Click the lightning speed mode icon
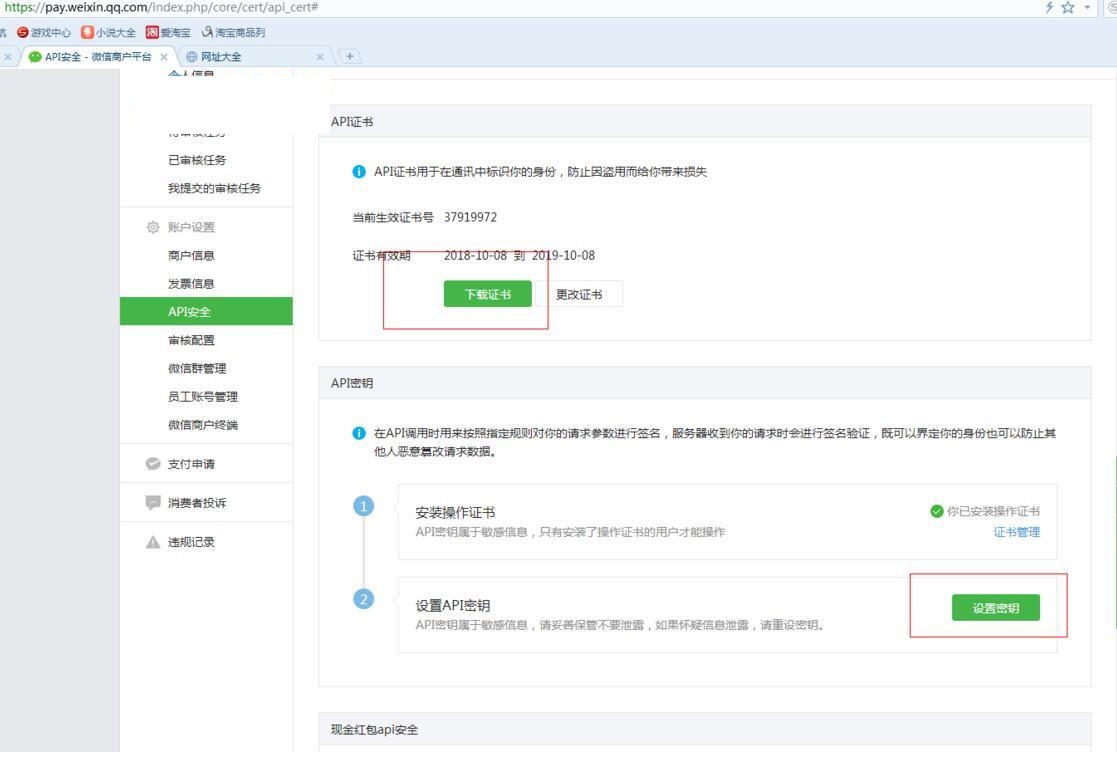 1046,8
